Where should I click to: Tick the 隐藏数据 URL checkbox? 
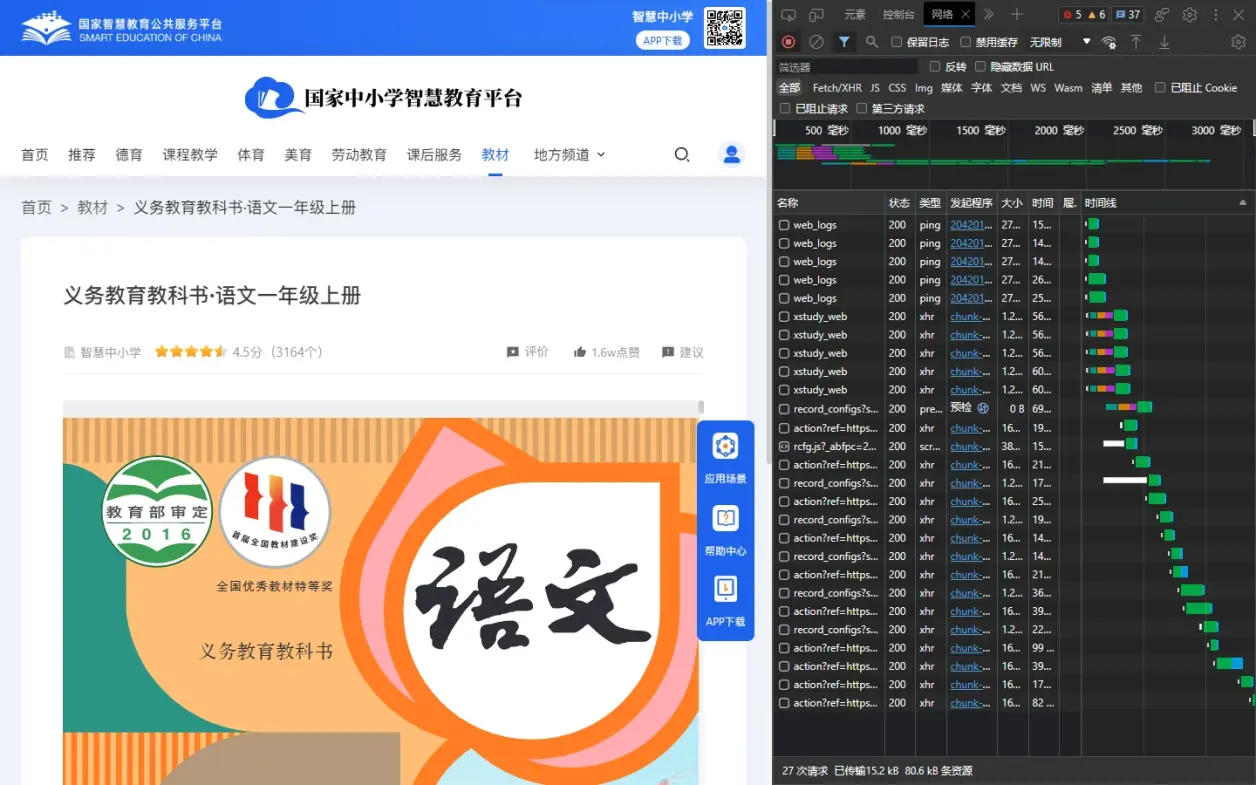click(981, 67)
